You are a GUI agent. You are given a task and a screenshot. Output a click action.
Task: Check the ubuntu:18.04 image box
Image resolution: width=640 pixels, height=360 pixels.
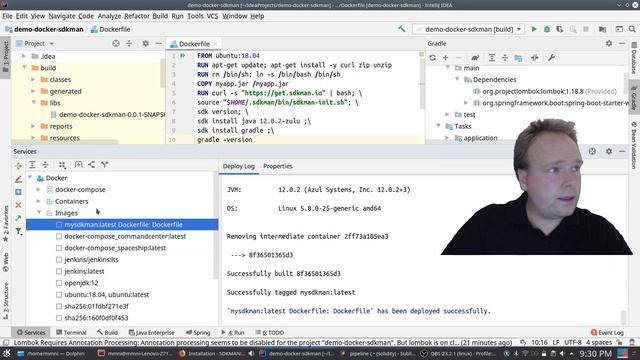[x=59, y=295]
